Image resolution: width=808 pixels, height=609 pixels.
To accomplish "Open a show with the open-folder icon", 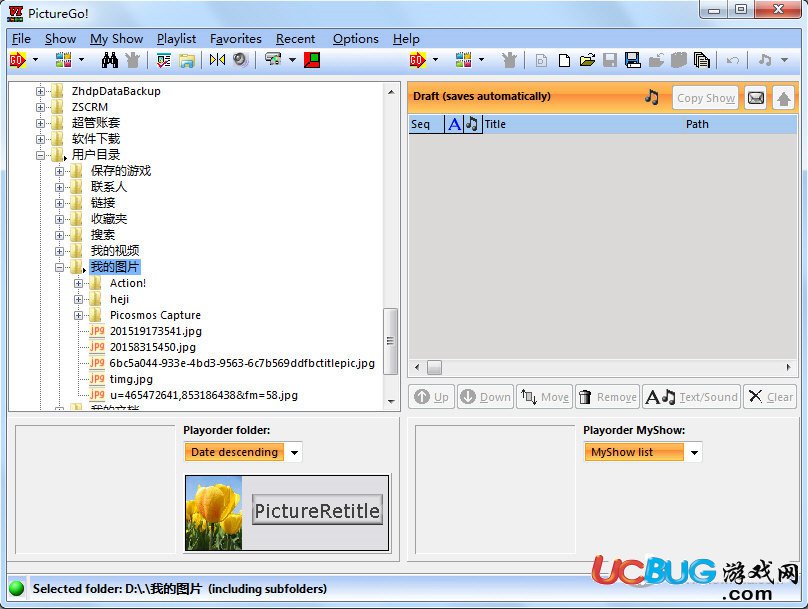I will click(x=587, y=60).
